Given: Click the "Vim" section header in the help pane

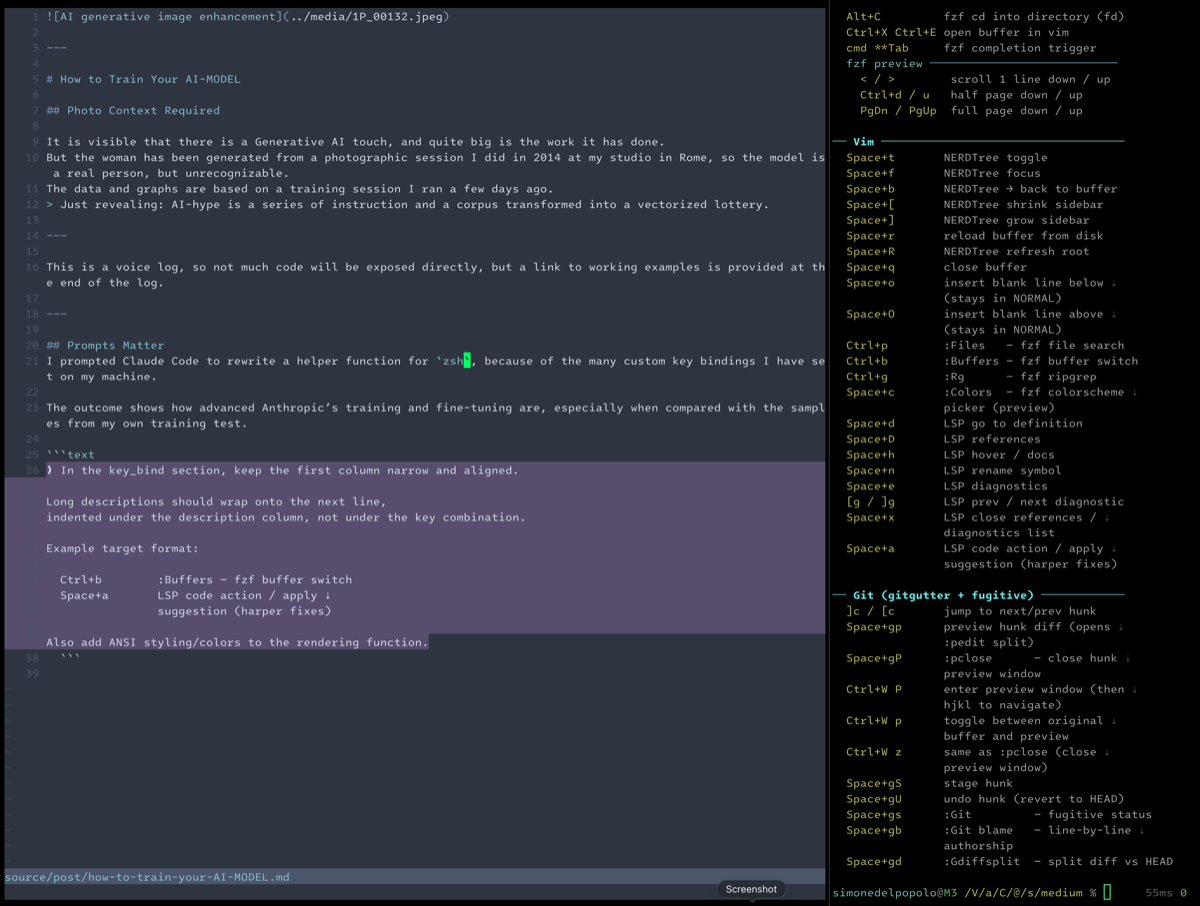Looking at the screenshot, I should click(863, 142).
